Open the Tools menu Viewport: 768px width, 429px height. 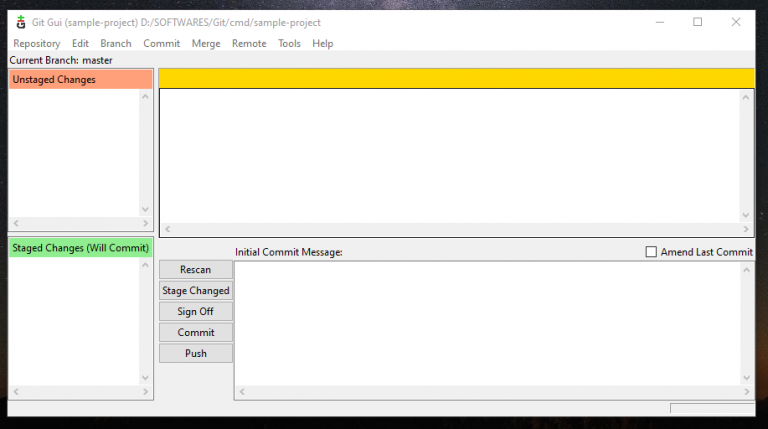pos(289,44)
